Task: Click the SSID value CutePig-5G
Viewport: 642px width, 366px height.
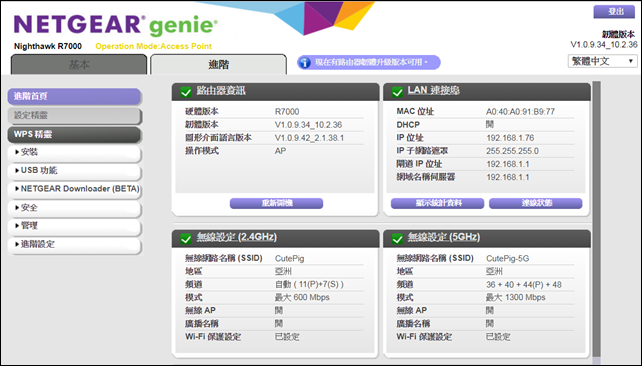Action: (508, 259)
